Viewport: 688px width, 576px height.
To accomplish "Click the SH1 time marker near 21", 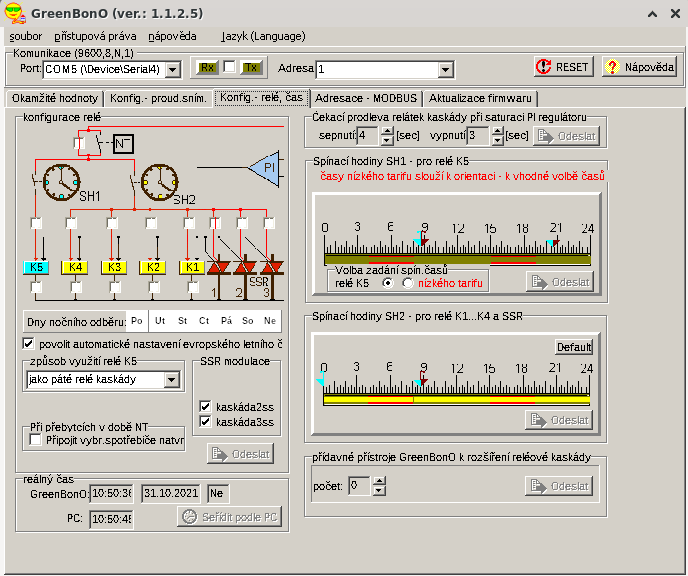I will (553, 243).
